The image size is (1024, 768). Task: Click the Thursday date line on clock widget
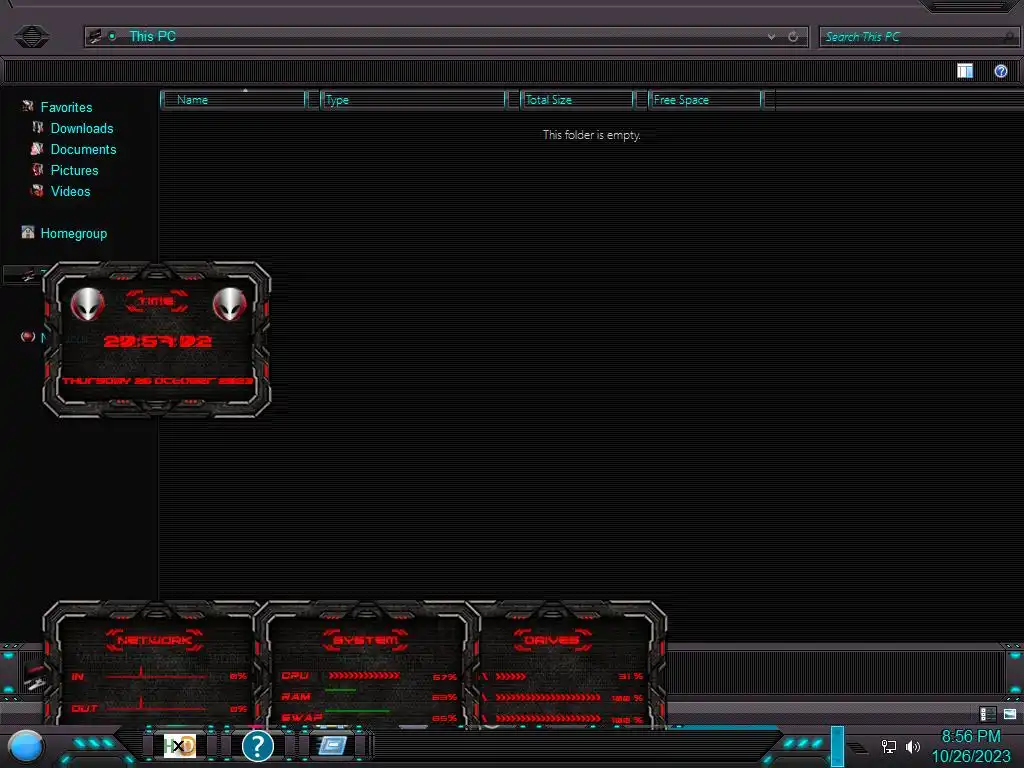[x=157, y=381]
